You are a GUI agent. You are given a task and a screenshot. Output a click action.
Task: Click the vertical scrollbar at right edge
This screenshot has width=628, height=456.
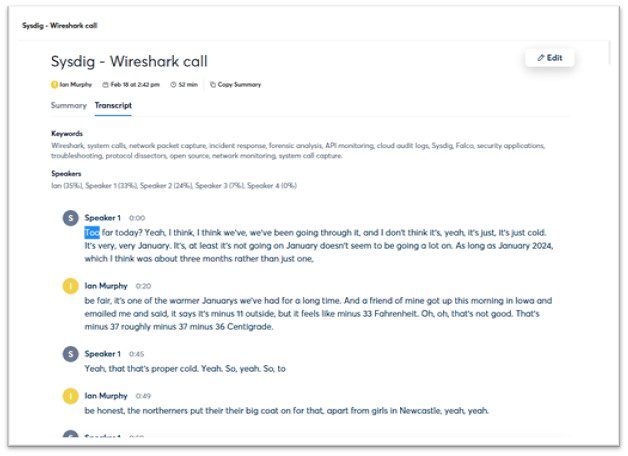tap(609, 52)
